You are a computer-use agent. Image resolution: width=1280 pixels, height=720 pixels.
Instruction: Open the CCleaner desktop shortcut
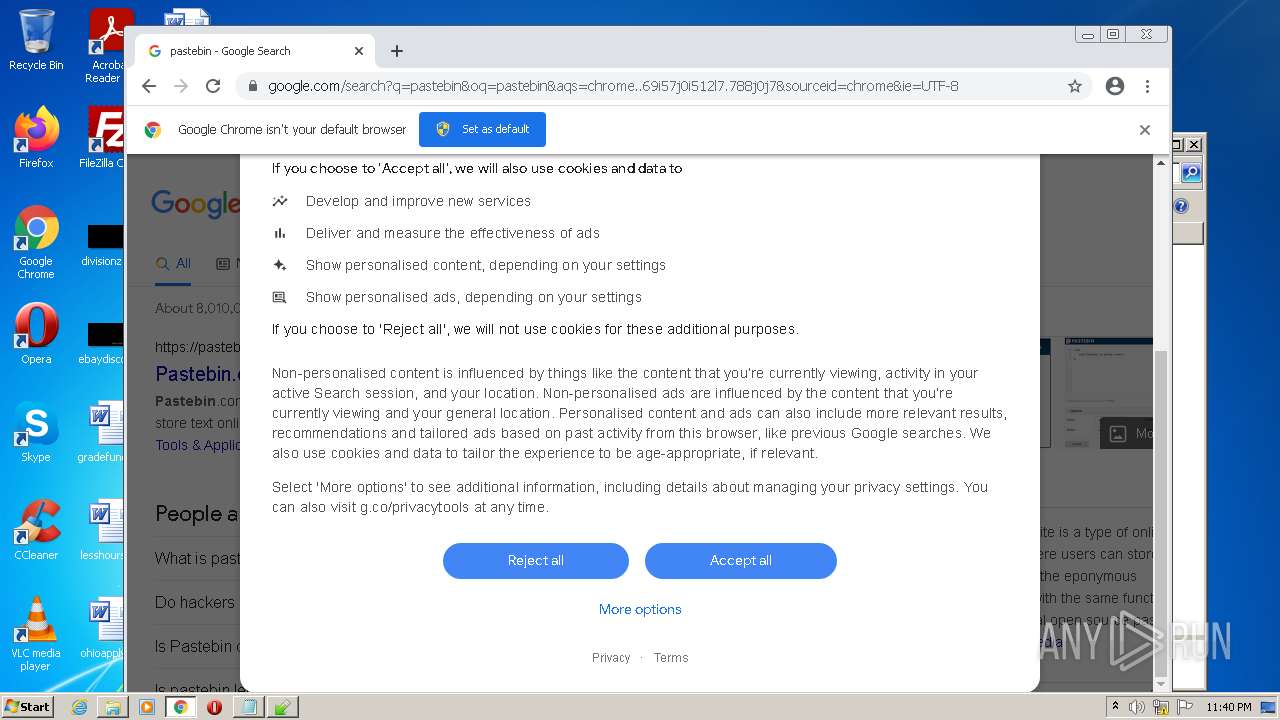36,530
